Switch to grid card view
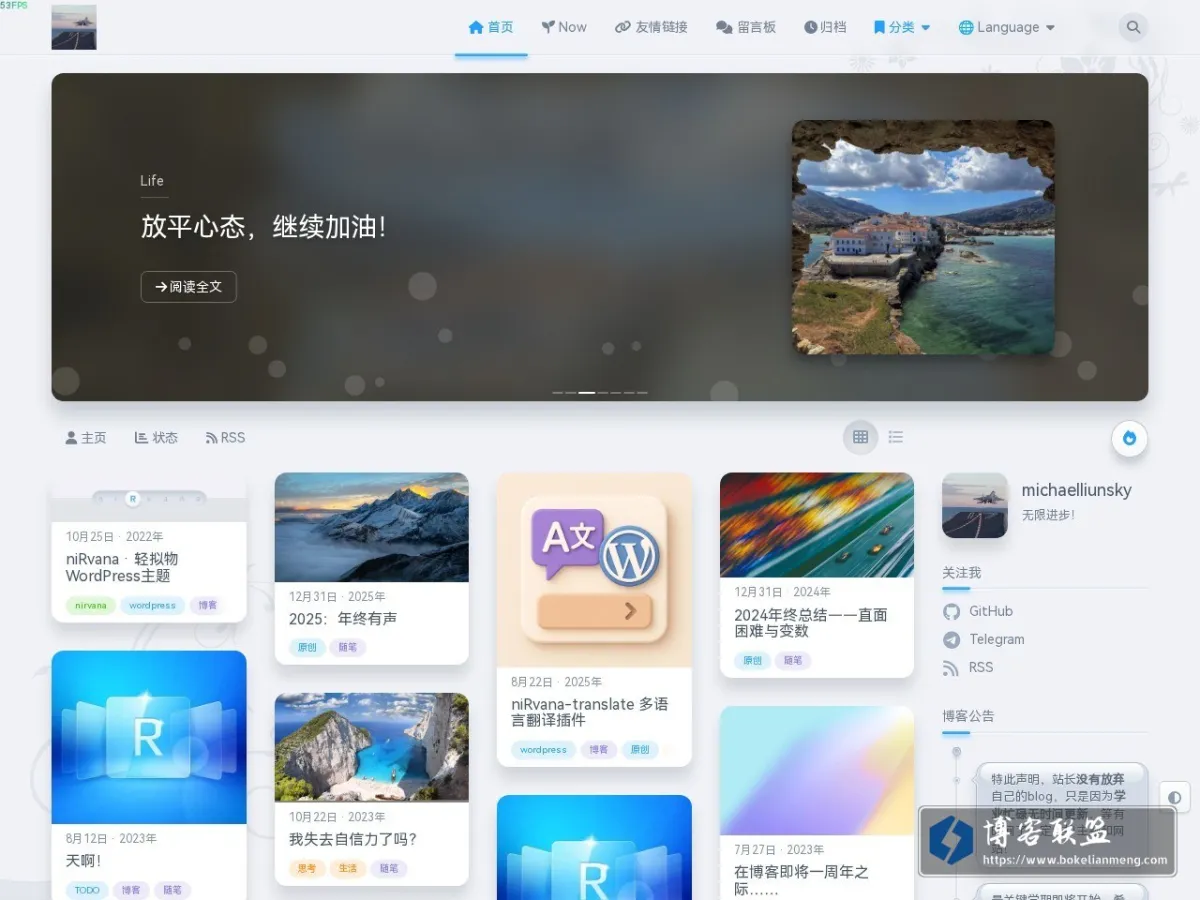1200x900 pixels. coord(860,437)
